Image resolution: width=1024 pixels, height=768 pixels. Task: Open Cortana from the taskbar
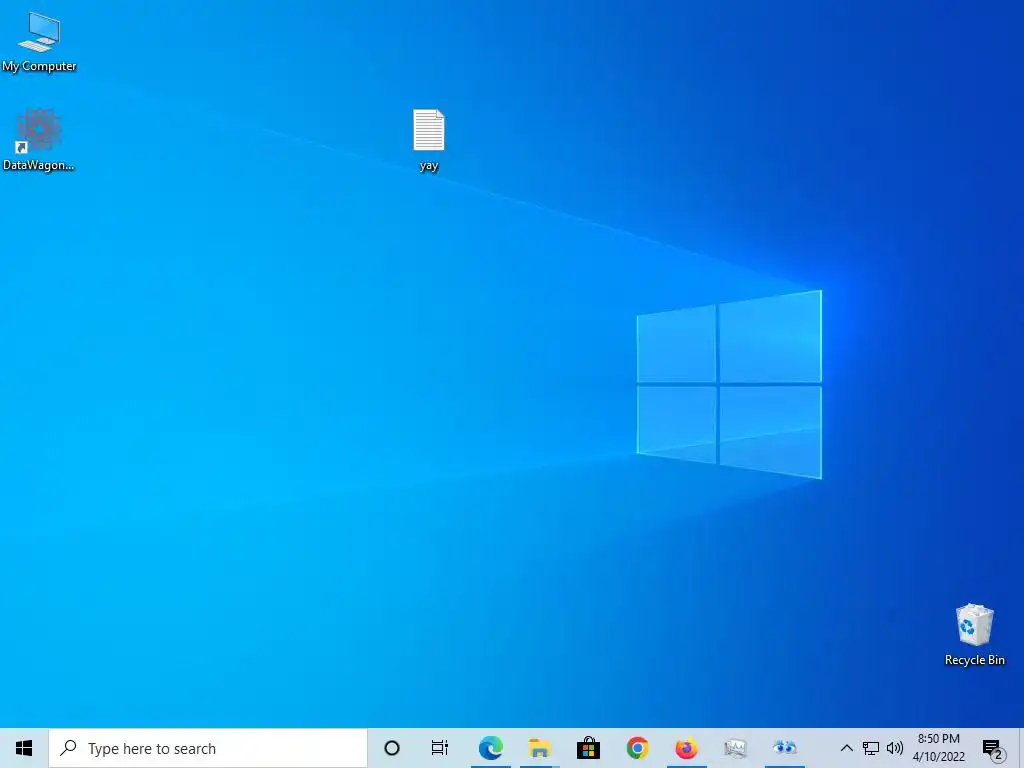(x=392, y=748)
